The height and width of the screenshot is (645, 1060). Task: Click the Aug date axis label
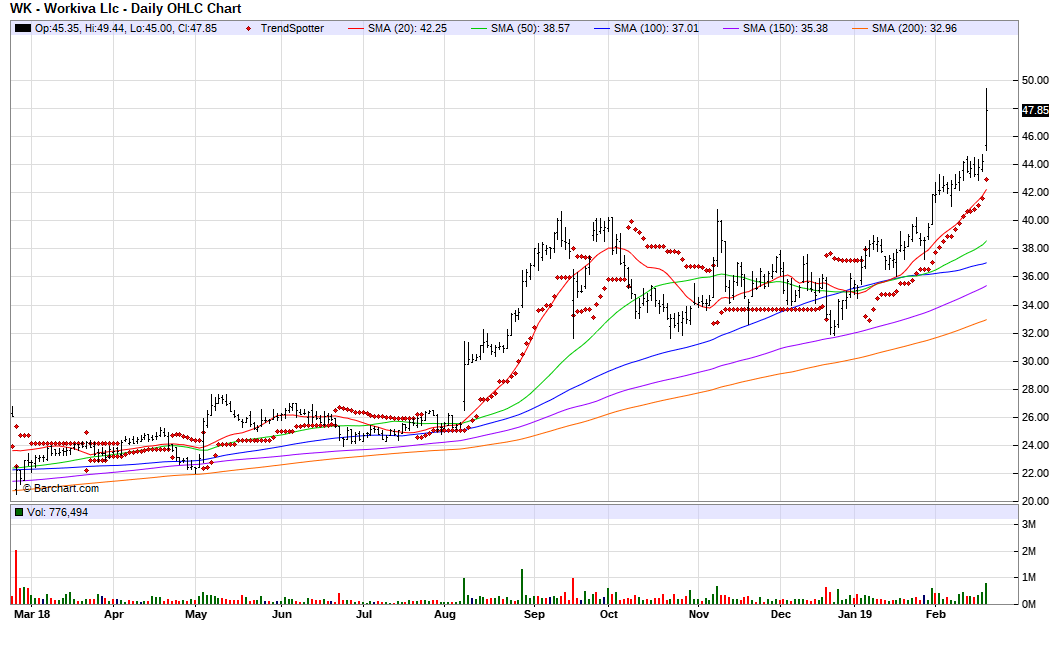(445, 615)
